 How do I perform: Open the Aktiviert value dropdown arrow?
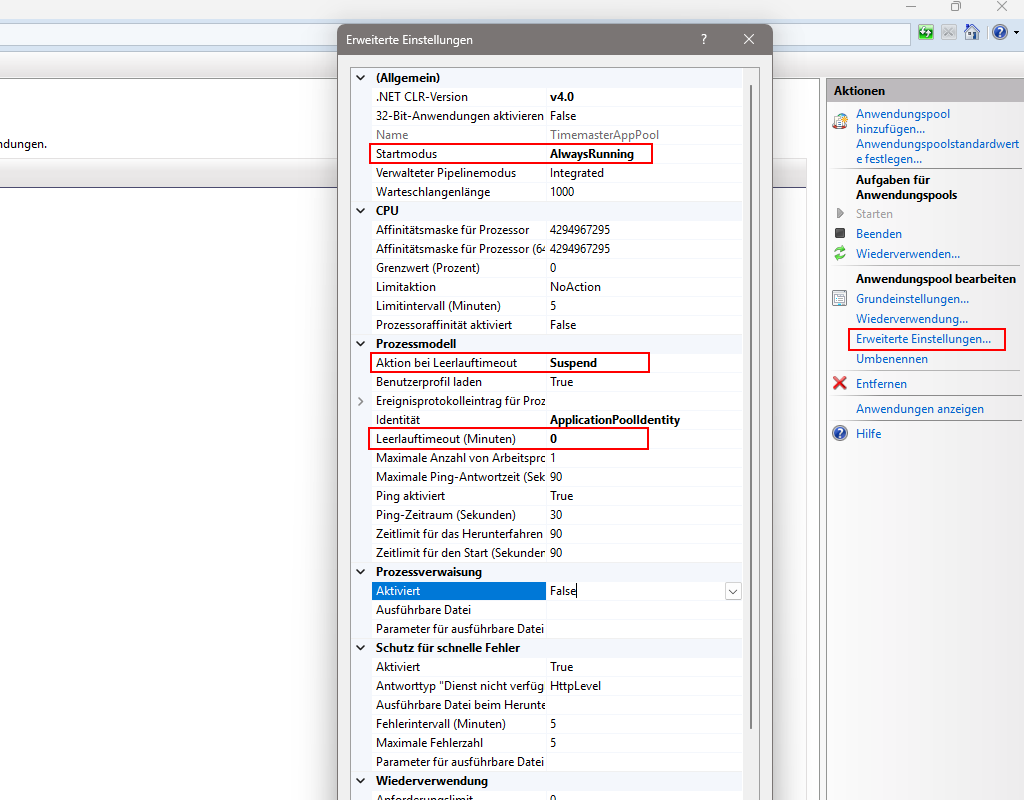[733, 591]
